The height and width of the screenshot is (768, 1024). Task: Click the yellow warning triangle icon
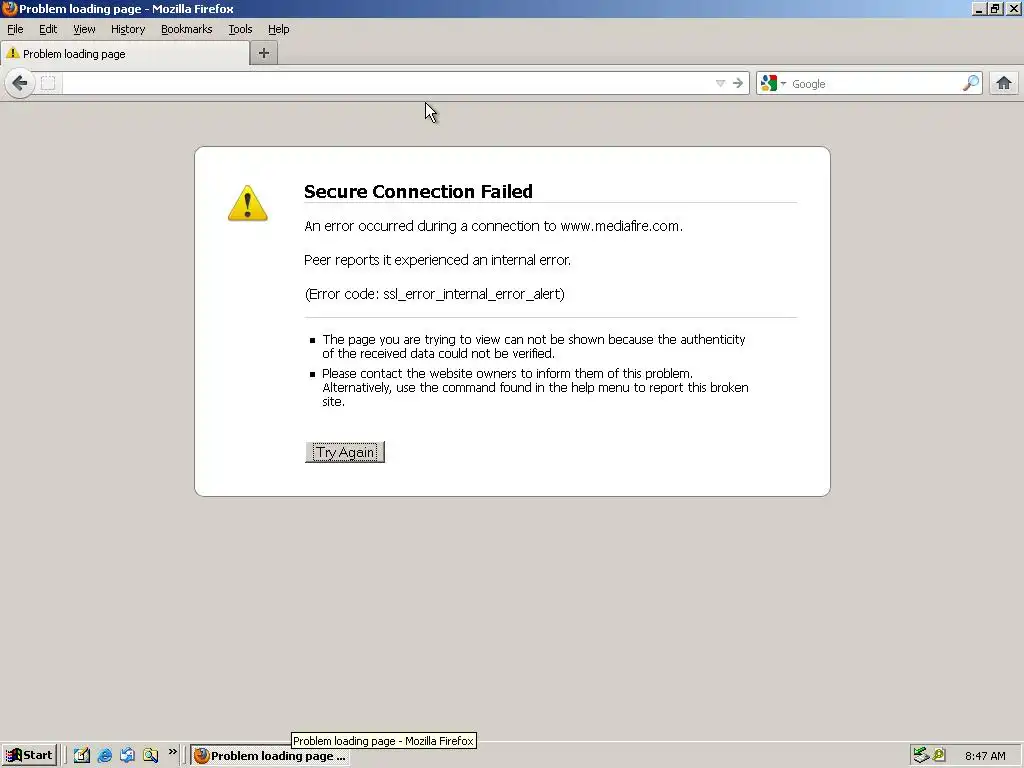point(248,203)
